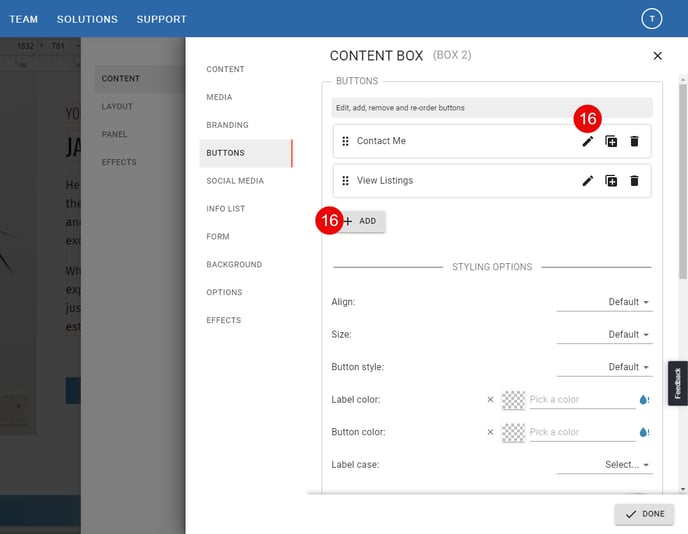The height and width of the screenshot is (534, 688).
Task: Select the Contact Me button row label
Action: 381,141
